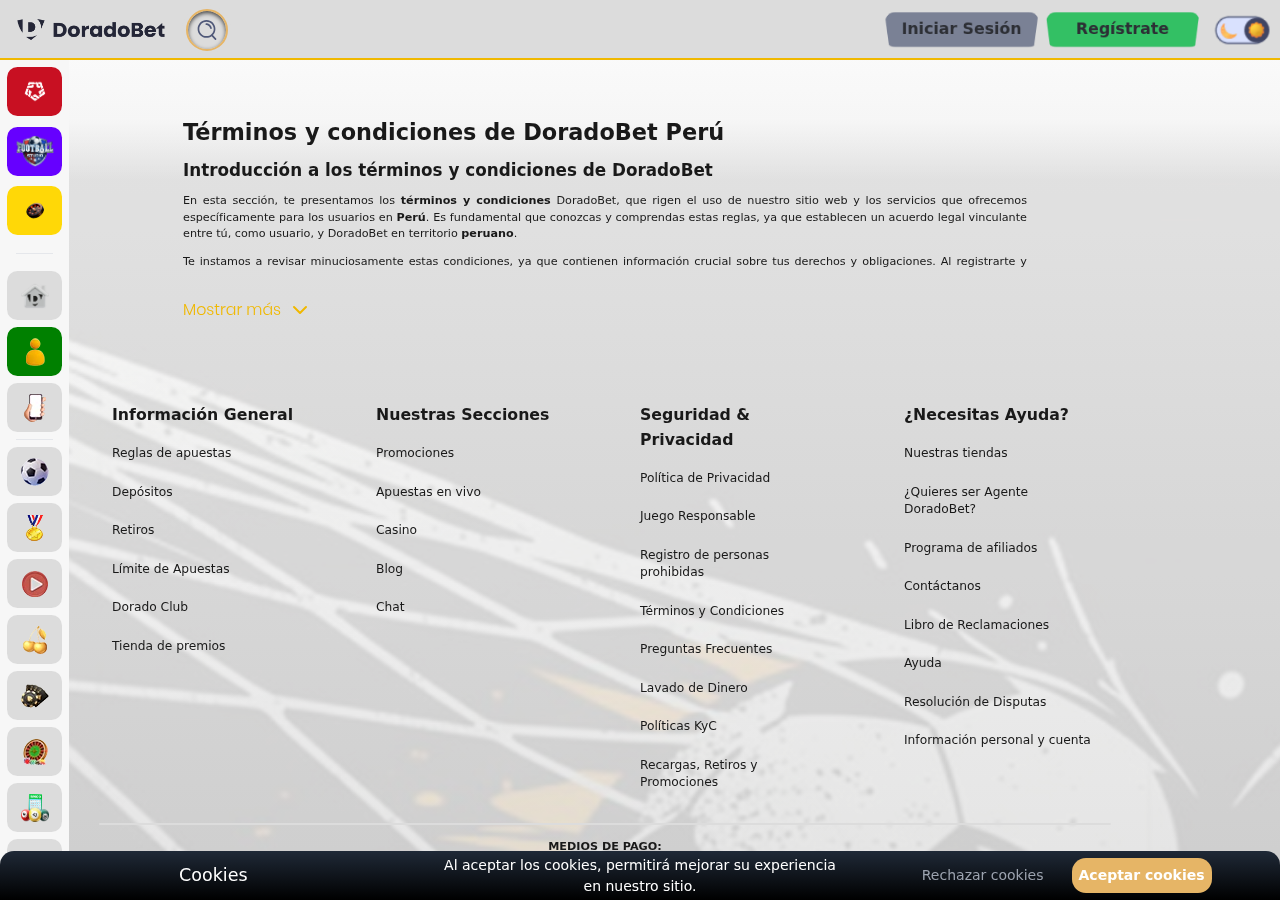Accept cookies with Aceptar cookies button
This screenshot has width=1280, height=900.
coord(1141,875)
